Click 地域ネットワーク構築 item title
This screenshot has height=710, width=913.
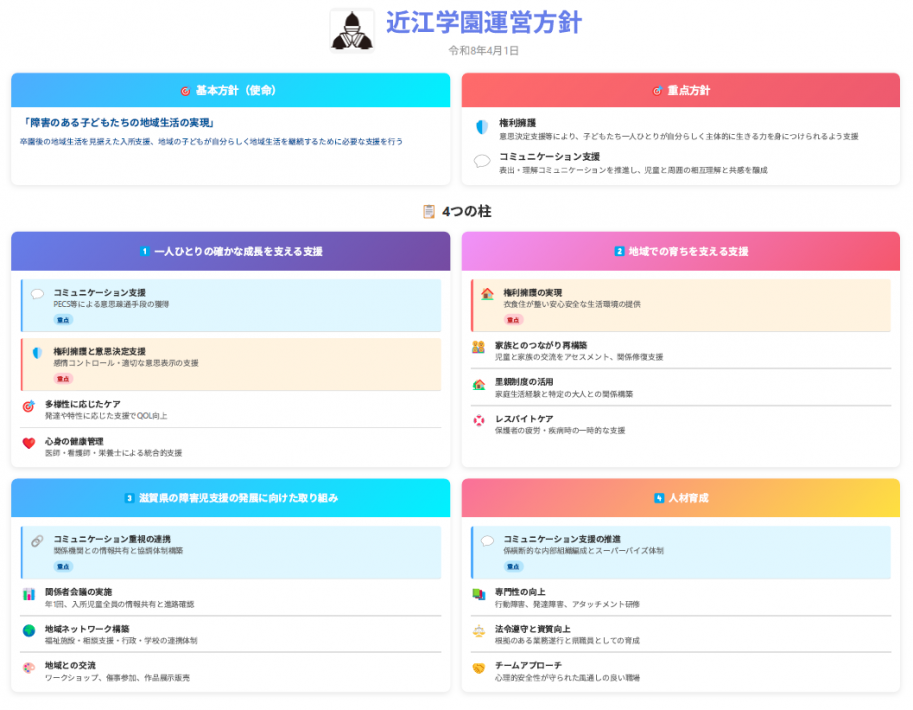pos(87,629)
